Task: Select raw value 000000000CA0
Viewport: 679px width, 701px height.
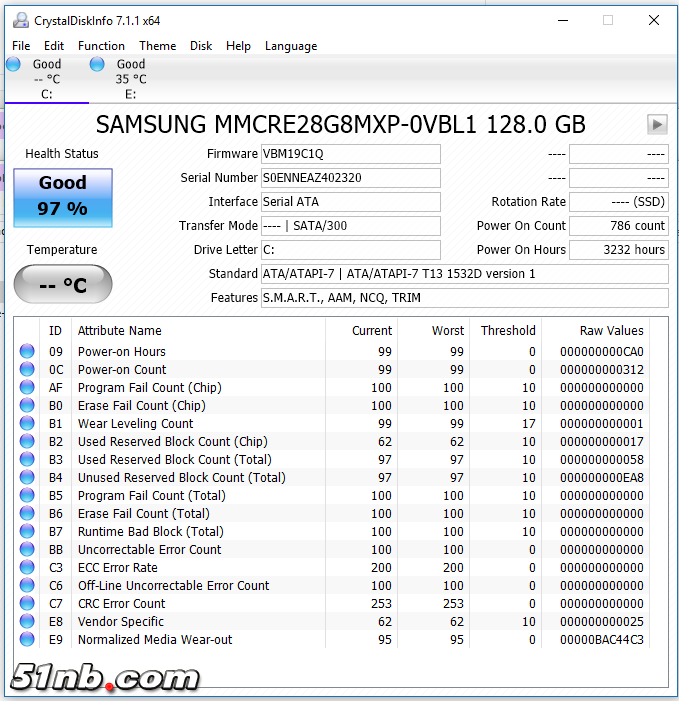Action: [602, 351]
